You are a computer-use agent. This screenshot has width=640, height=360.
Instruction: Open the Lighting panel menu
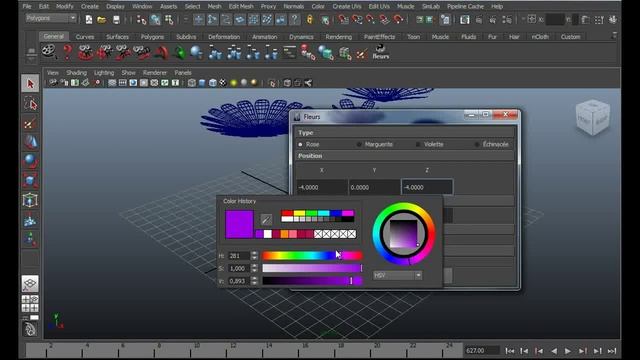[x=104, y=73]
